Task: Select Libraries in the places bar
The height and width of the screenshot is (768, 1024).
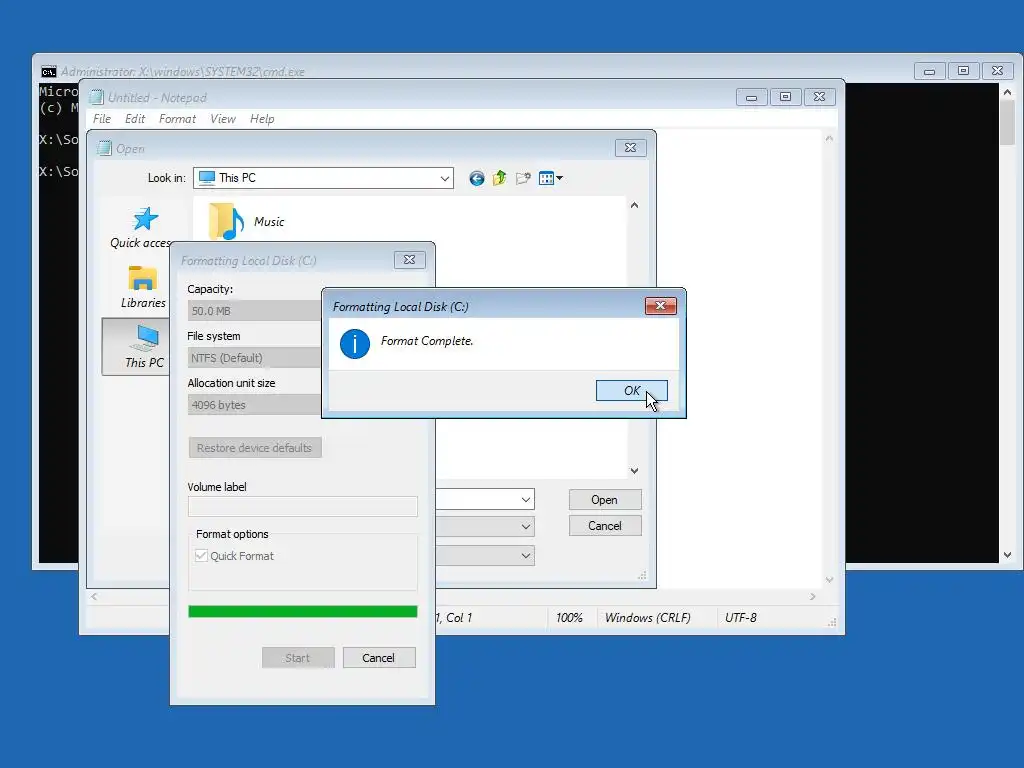Action: point(143,287)
